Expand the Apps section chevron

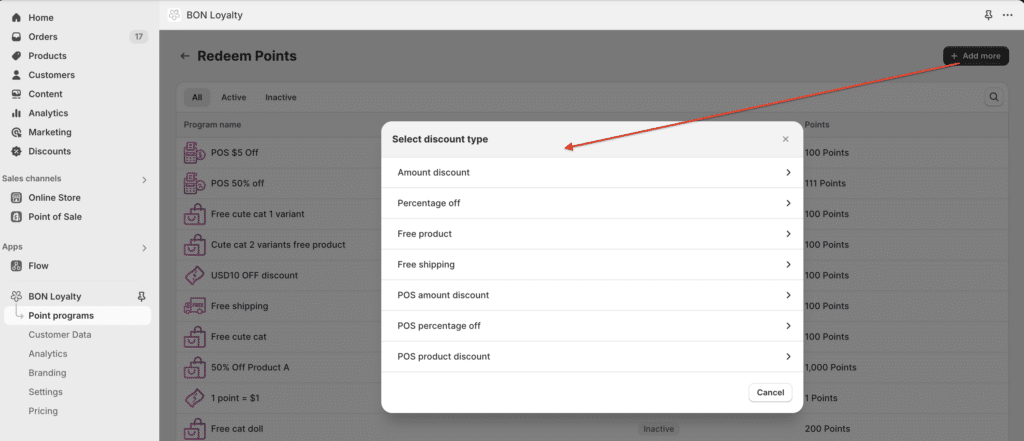pos(144,248)
